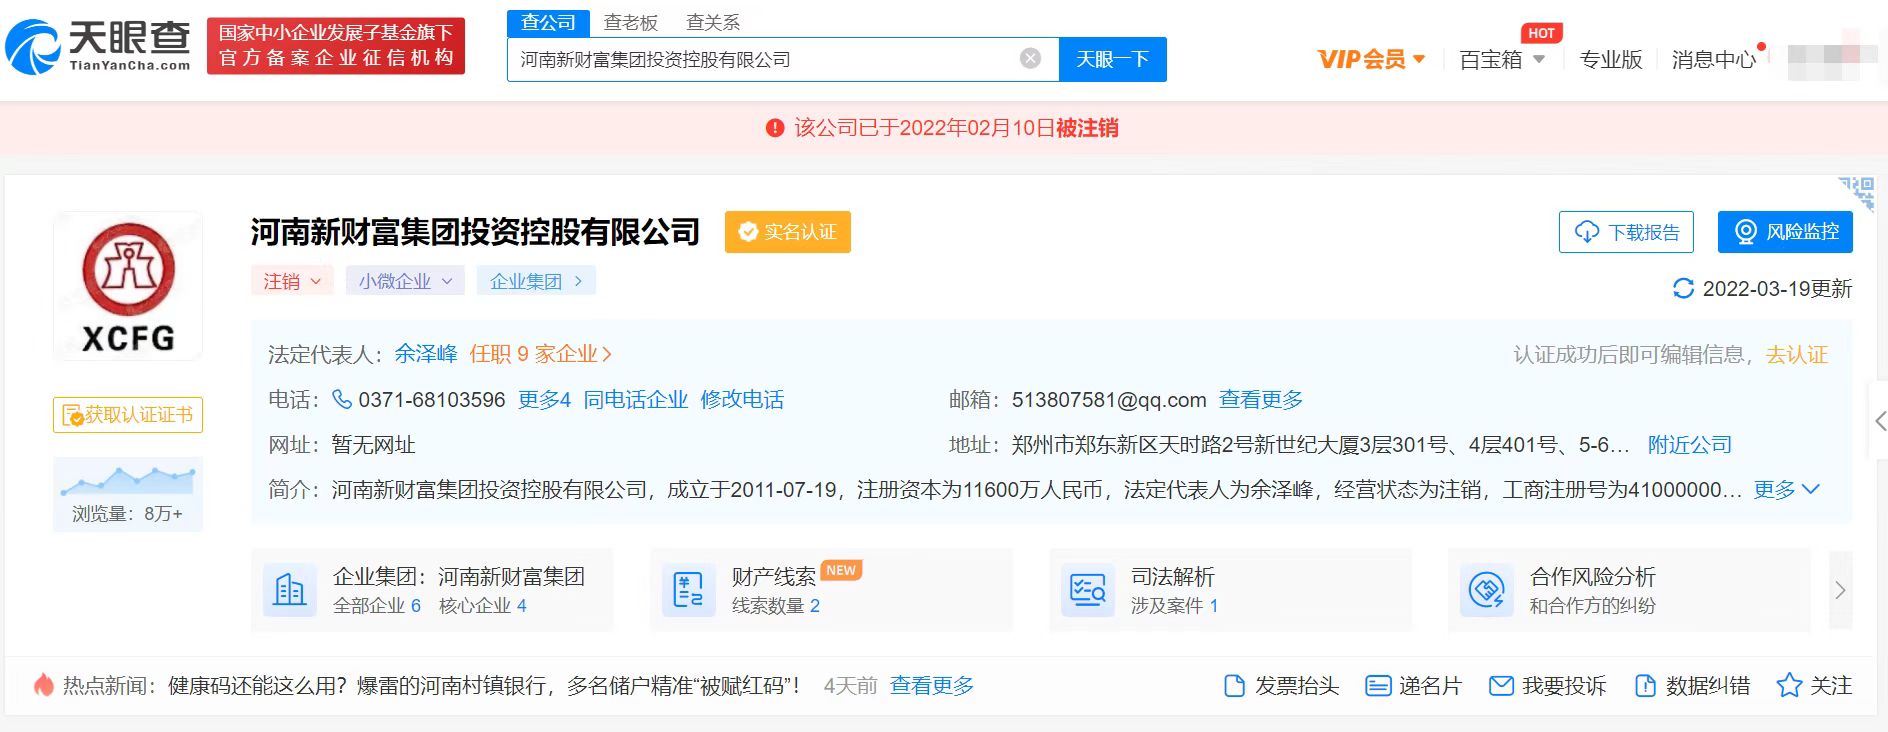
Task: Click 获取认证证书 button
Action: pos(128,415)
